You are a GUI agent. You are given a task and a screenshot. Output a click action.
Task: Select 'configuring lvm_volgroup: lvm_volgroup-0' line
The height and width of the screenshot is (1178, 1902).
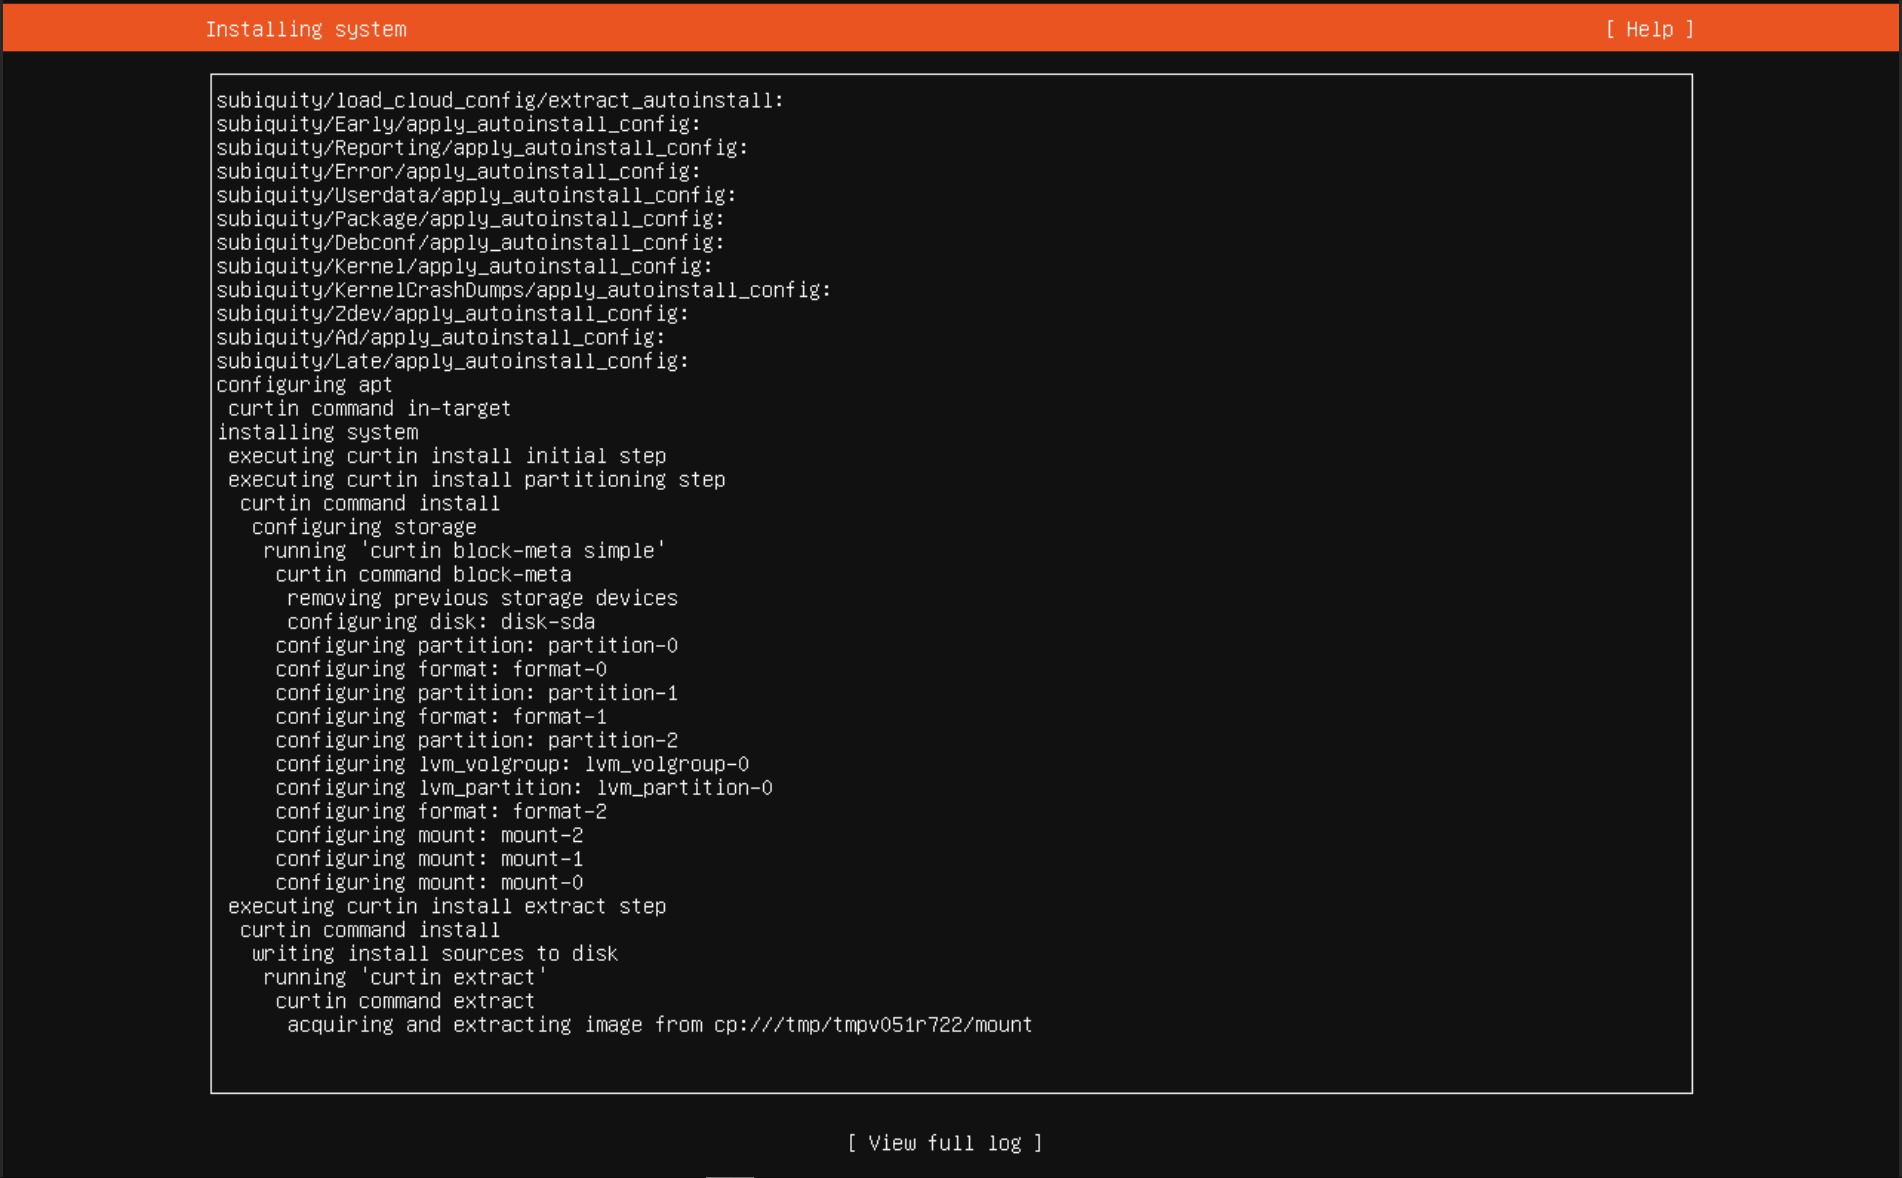pos(512,764)
